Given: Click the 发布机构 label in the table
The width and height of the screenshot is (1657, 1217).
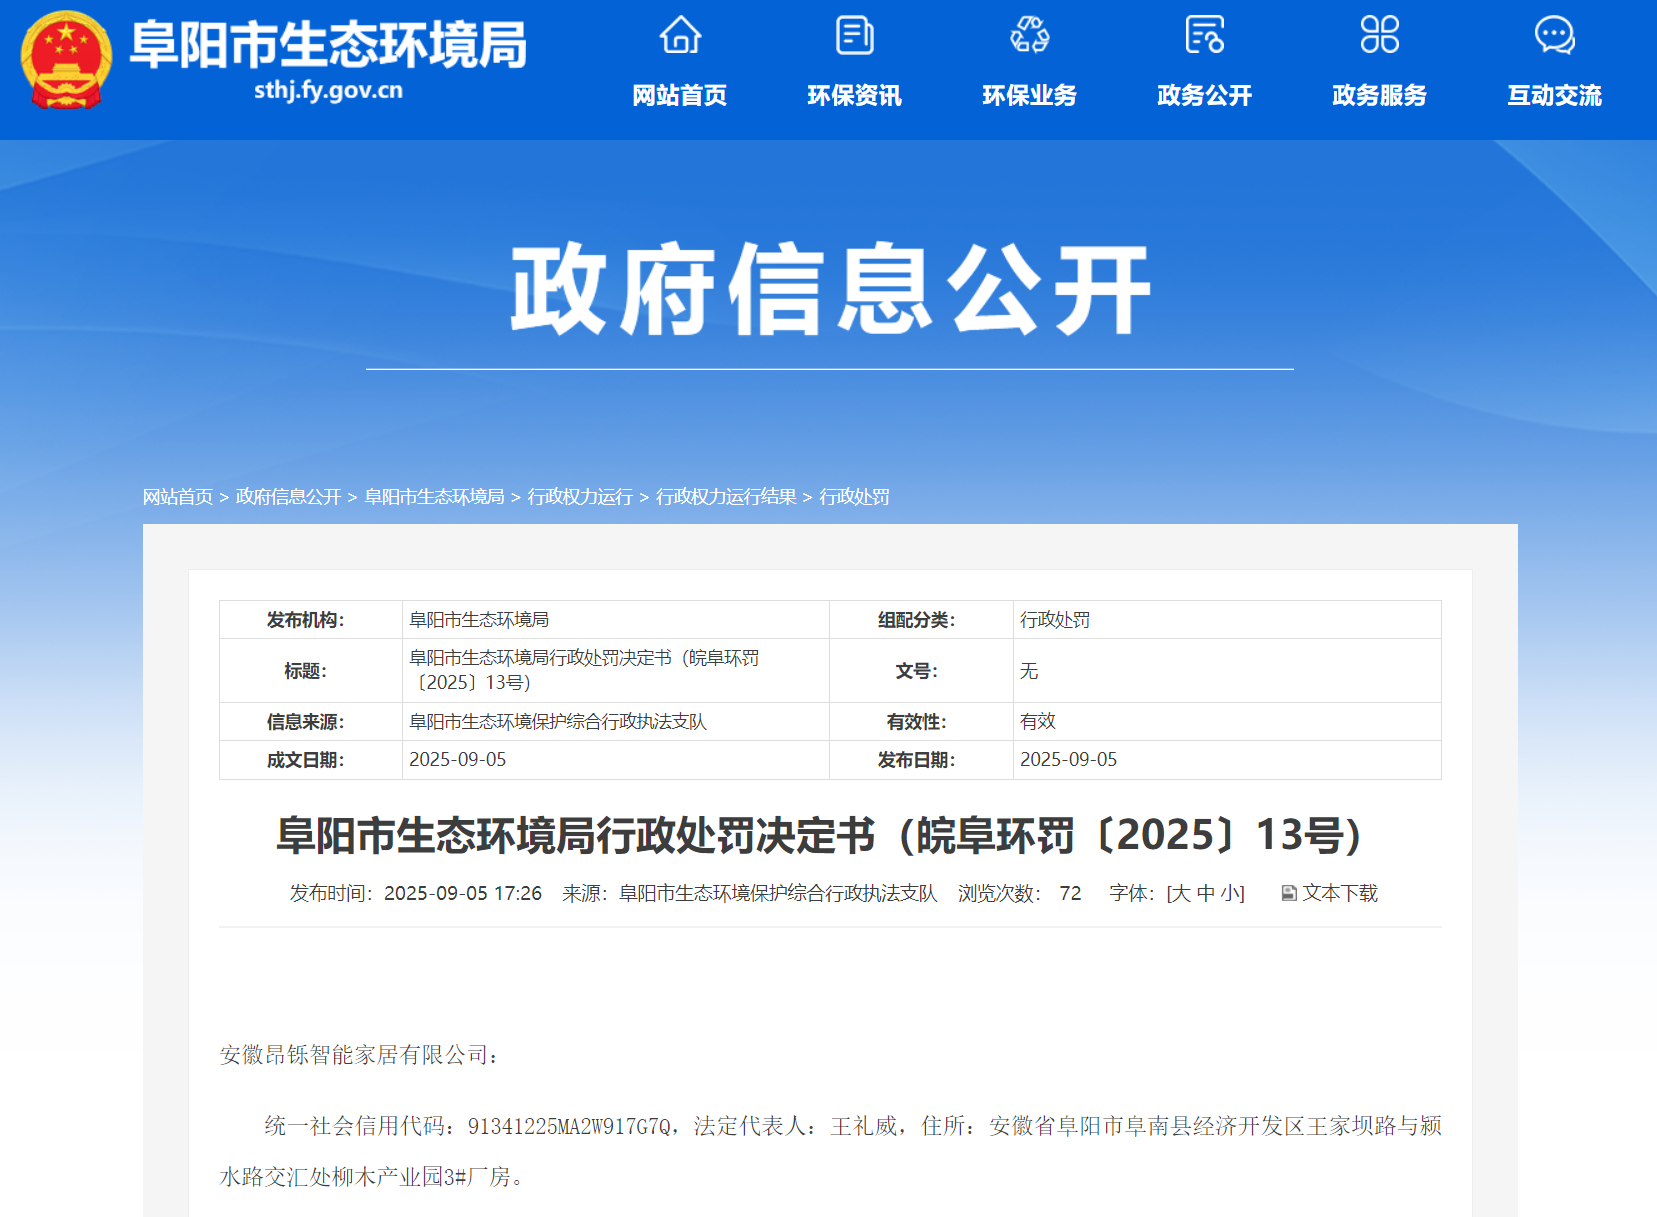Looking at the screenshot, I should click(x=305, y=620).
